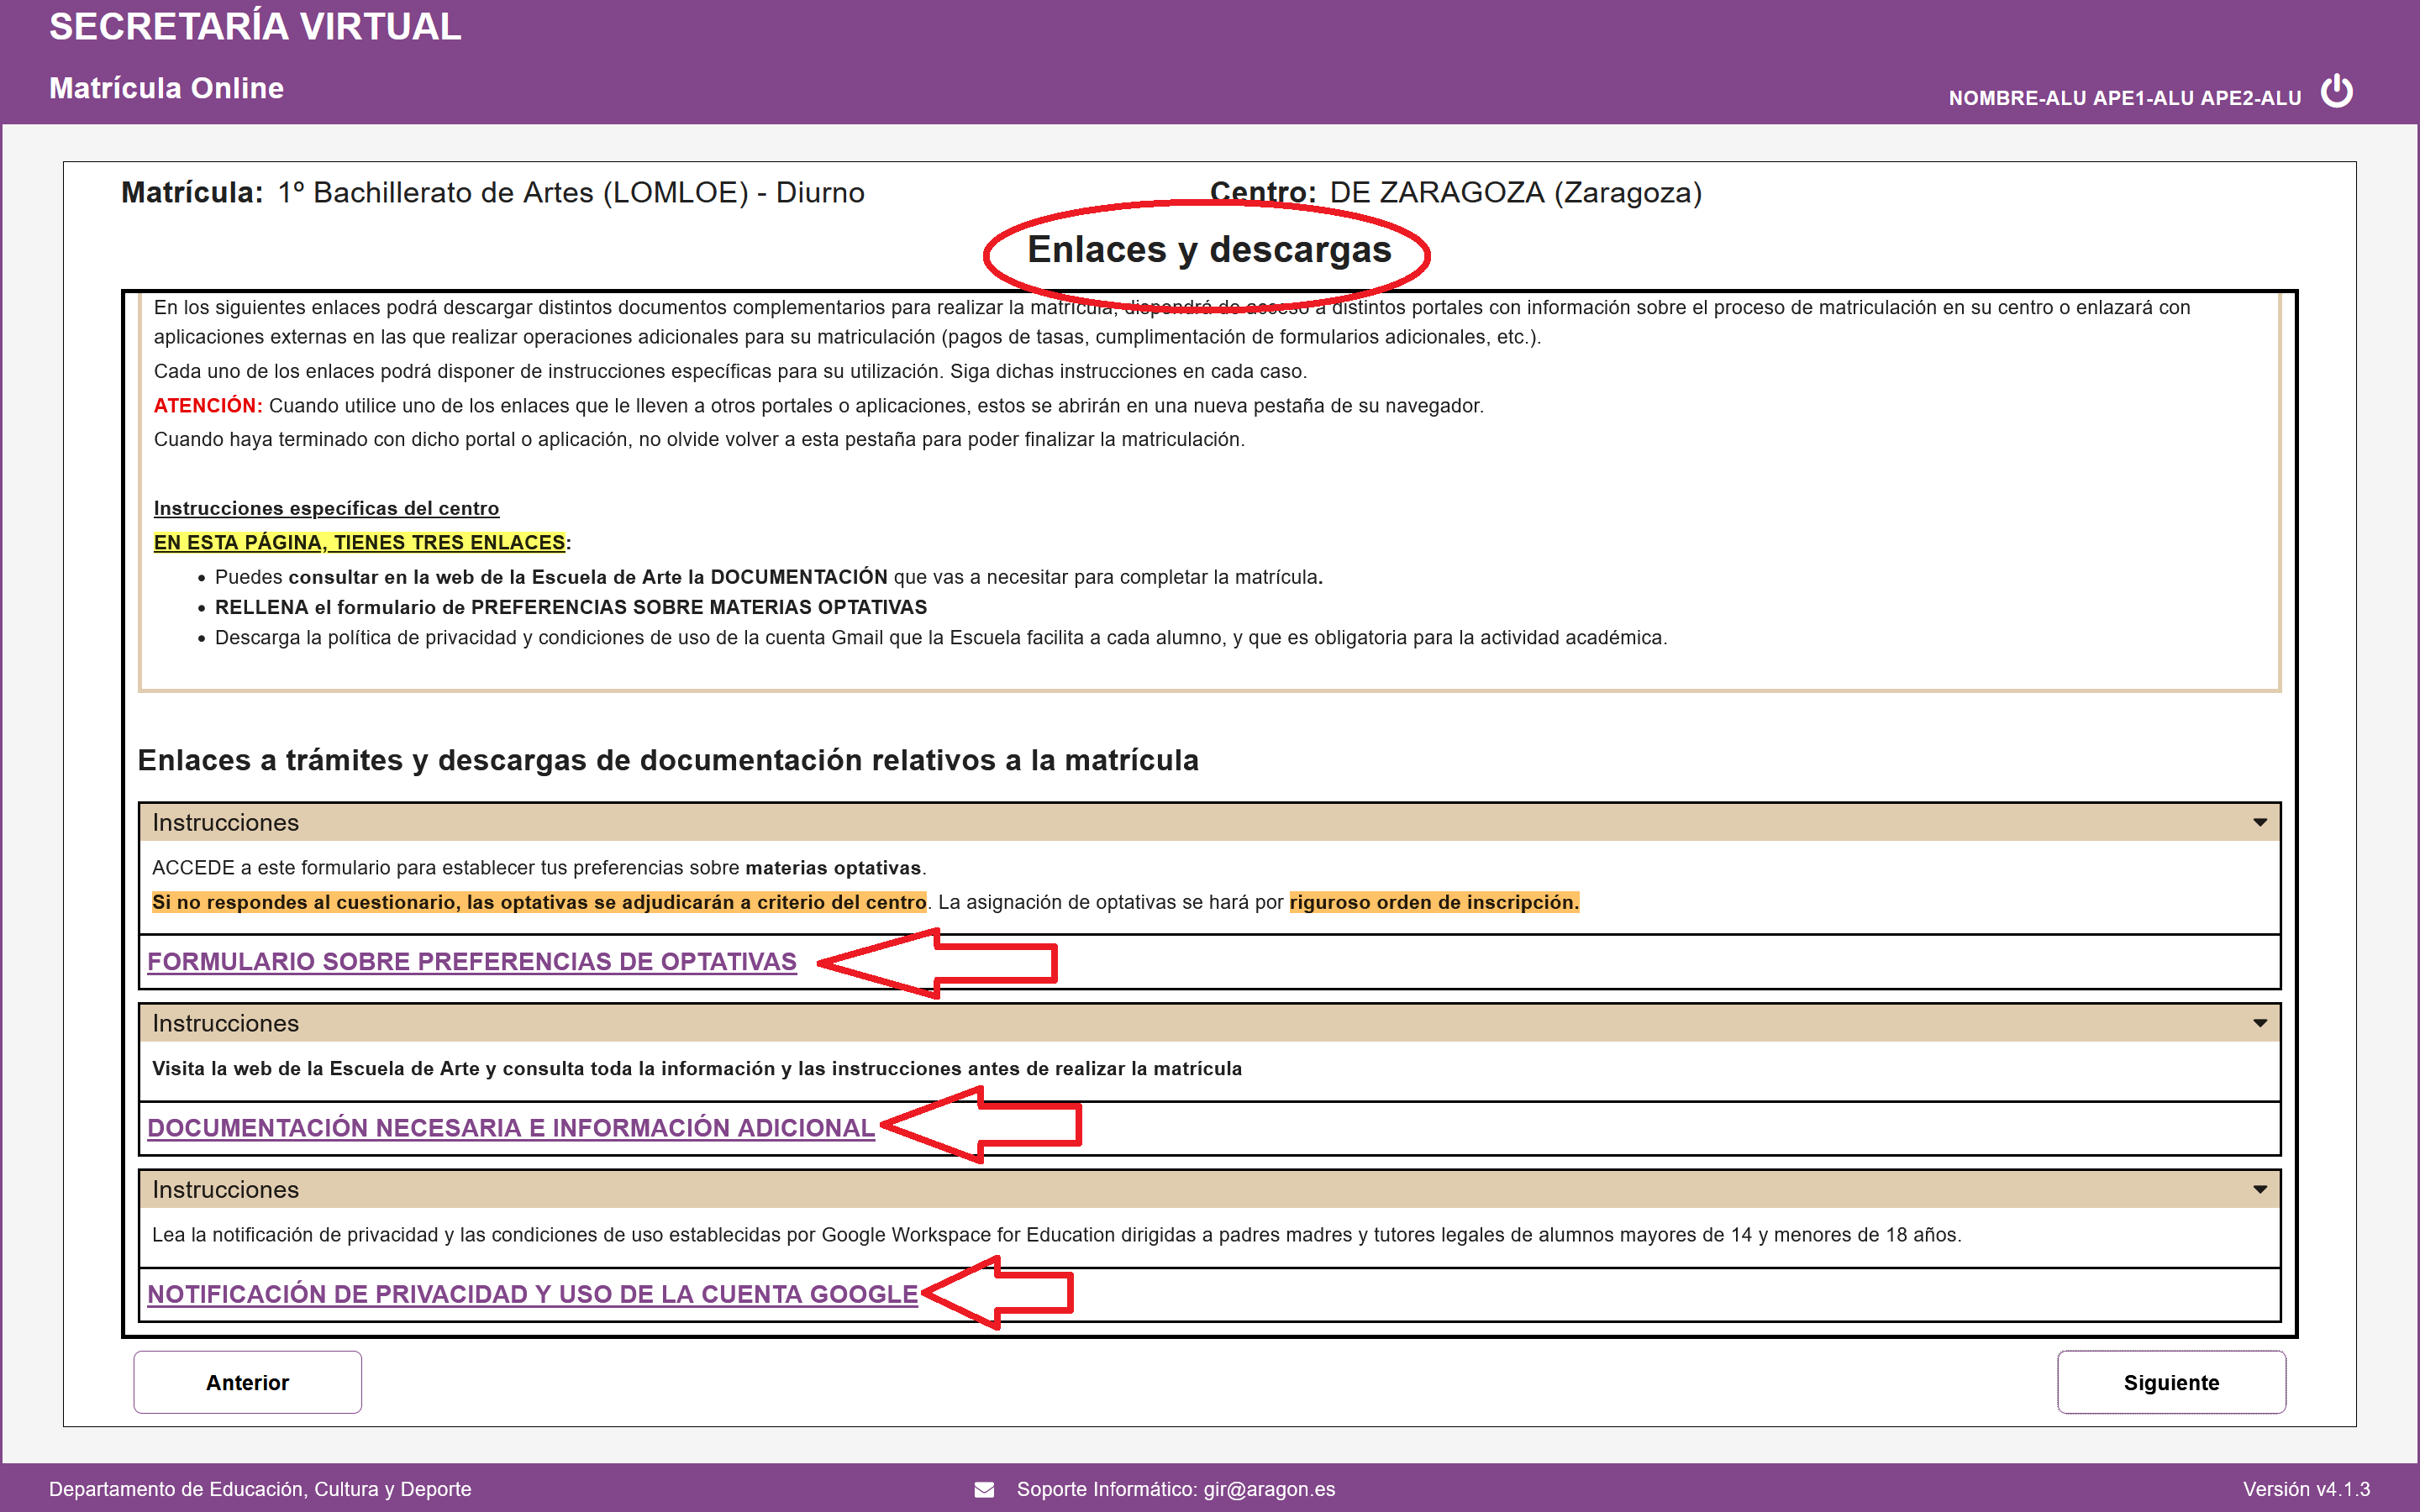
Task: Click highlighted 'riguroso orden de inscripción' text
Action: tap(1434, 902)
